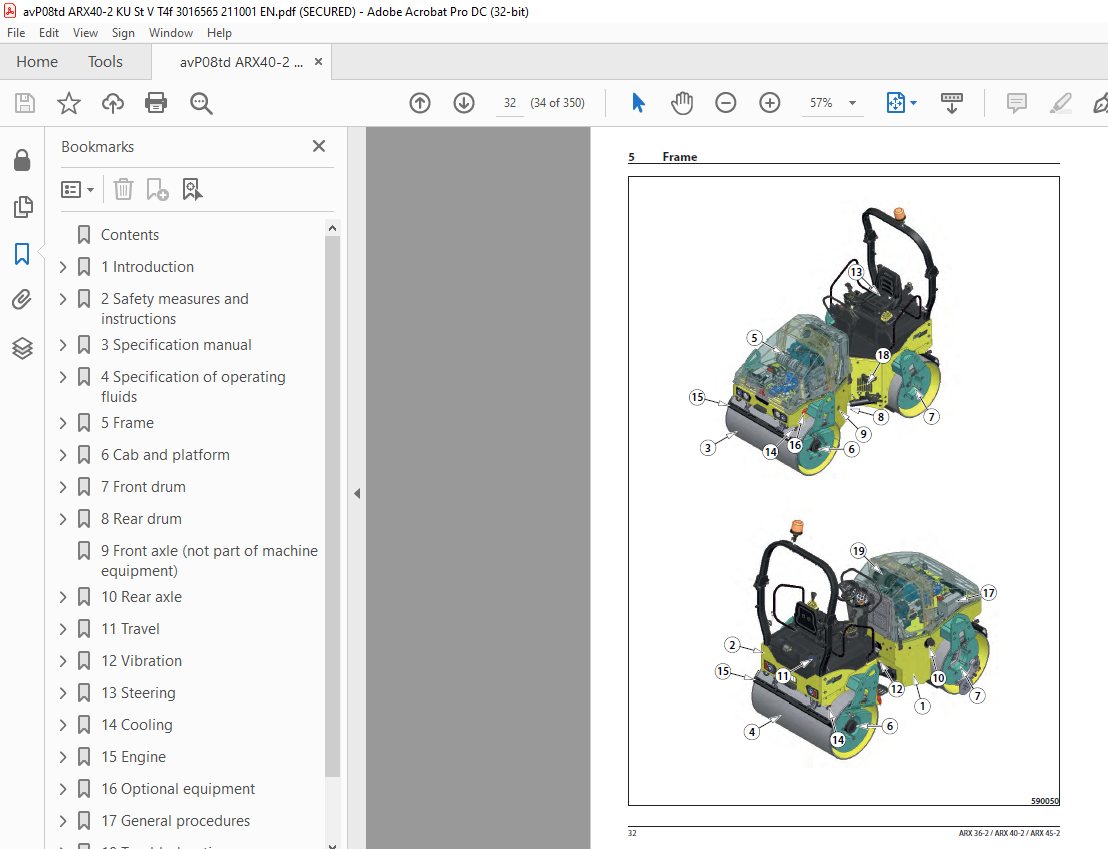Open the security lock panel

click(22, 160)
